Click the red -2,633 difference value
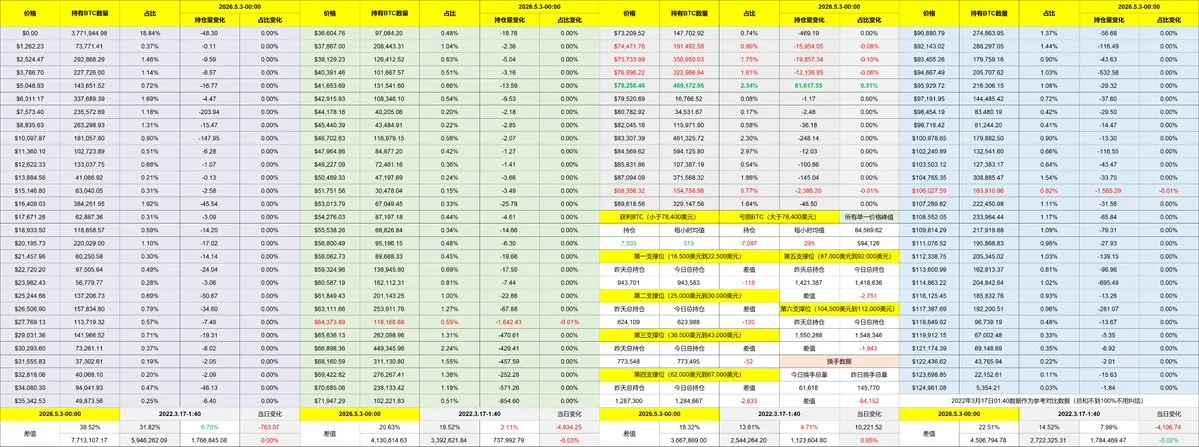 (x=749, y=399)
